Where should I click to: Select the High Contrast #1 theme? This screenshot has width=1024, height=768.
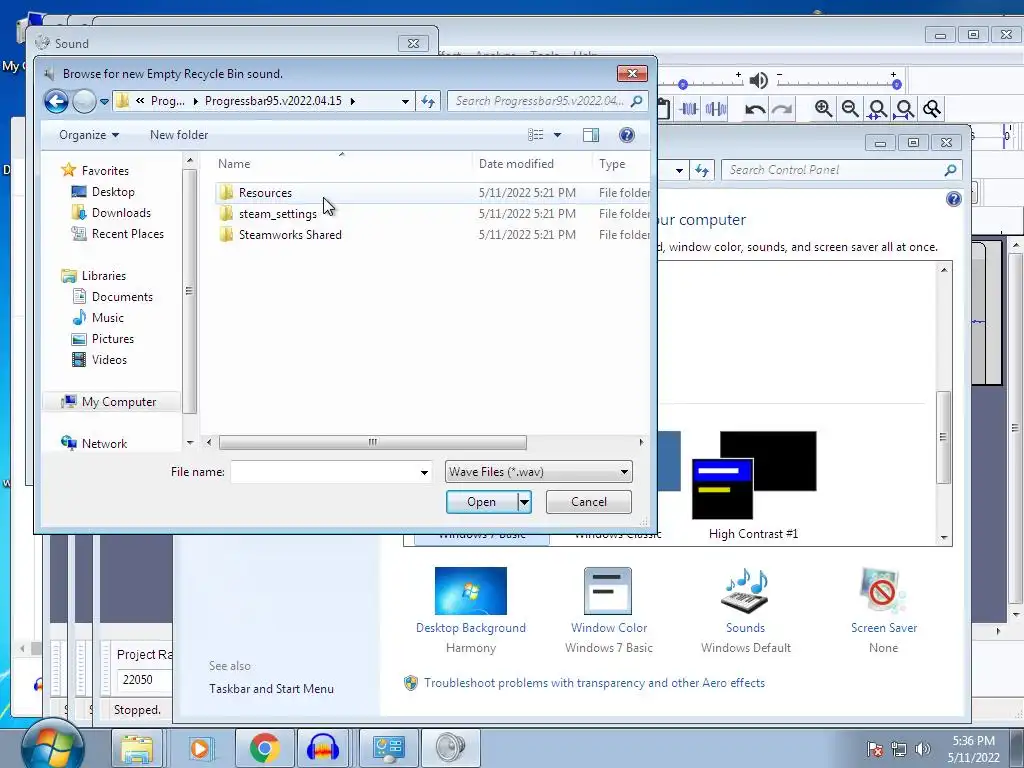click(754, 485)
